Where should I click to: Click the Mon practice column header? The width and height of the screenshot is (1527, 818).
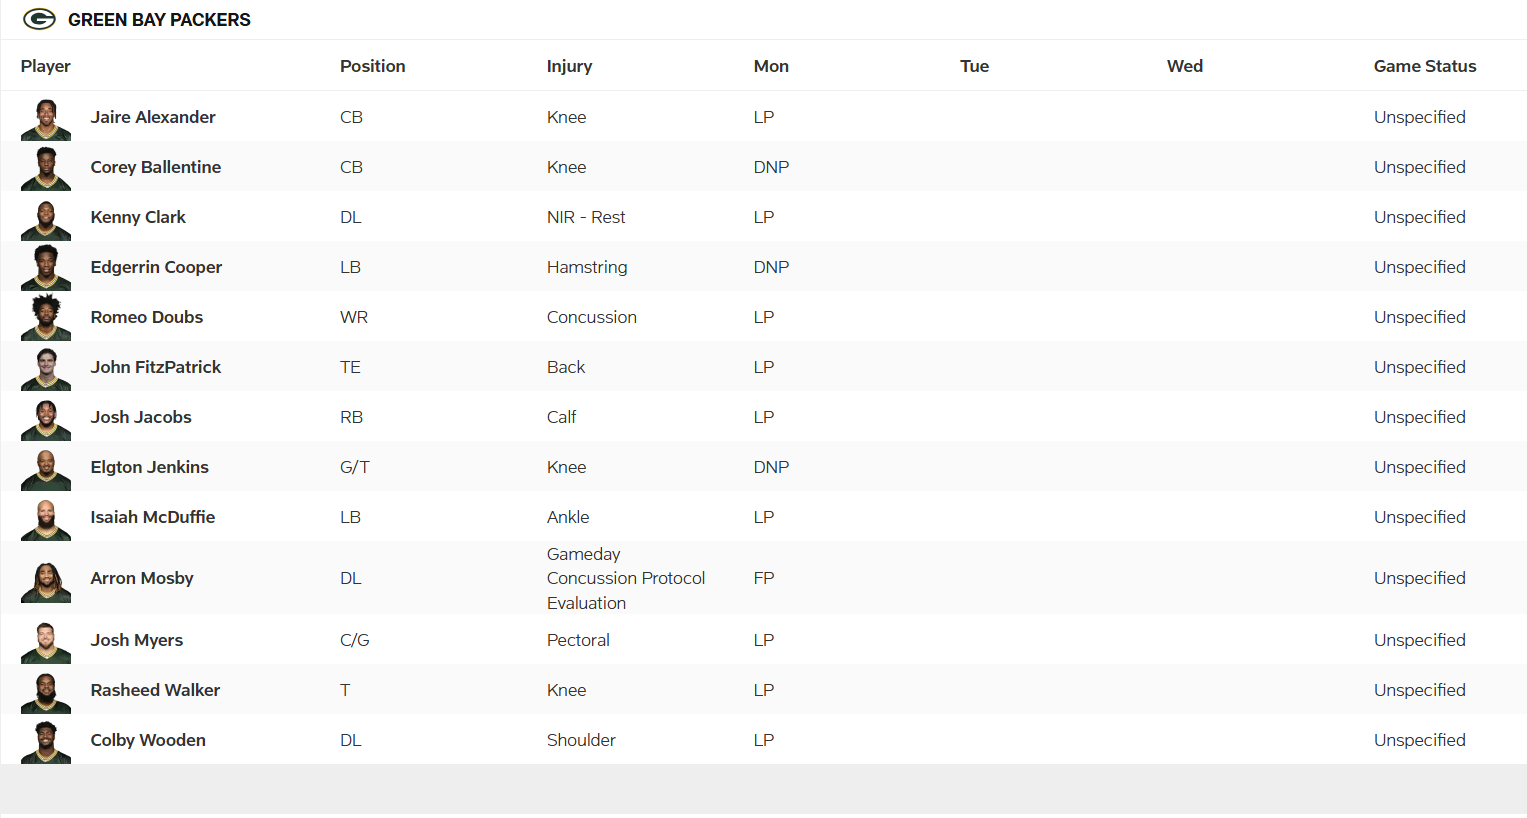[771, 66]
